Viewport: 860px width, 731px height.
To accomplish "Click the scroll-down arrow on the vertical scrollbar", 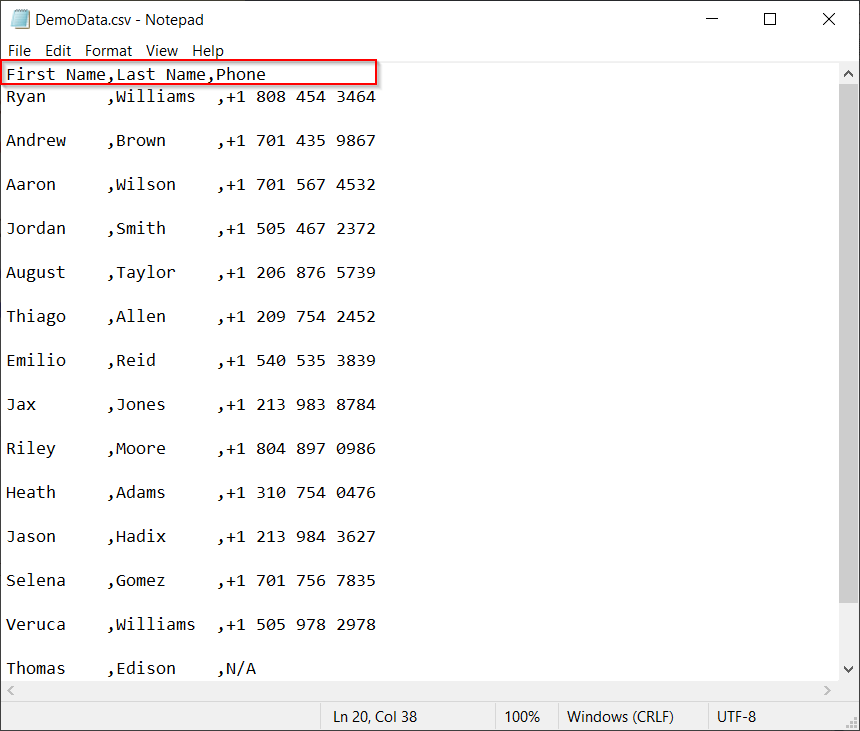I will click(x=849, y=671).
